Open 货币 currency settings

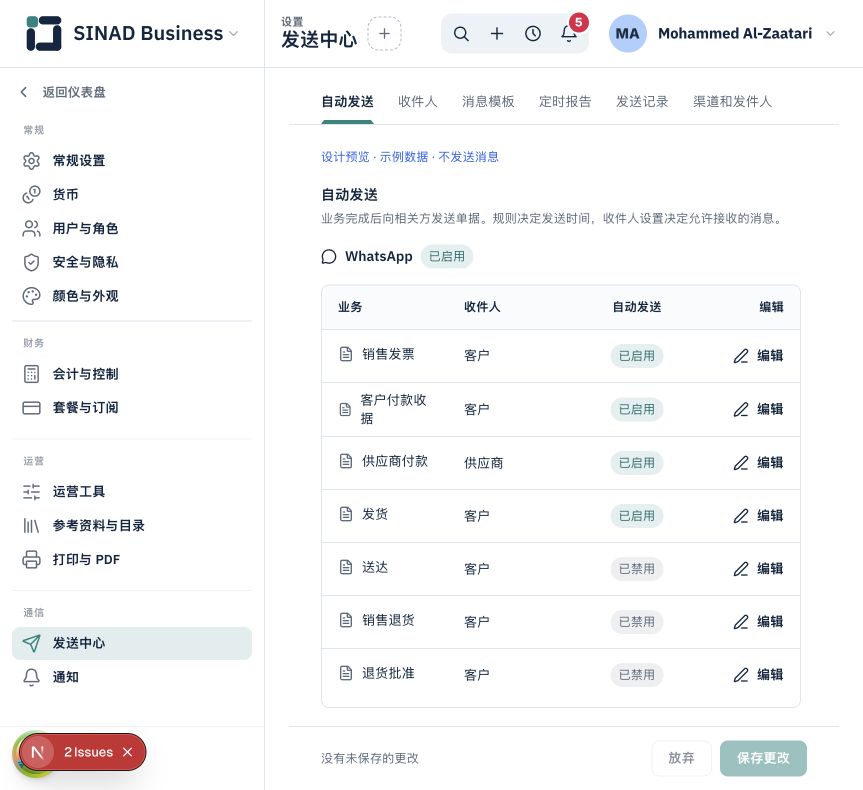coord(132,194)
